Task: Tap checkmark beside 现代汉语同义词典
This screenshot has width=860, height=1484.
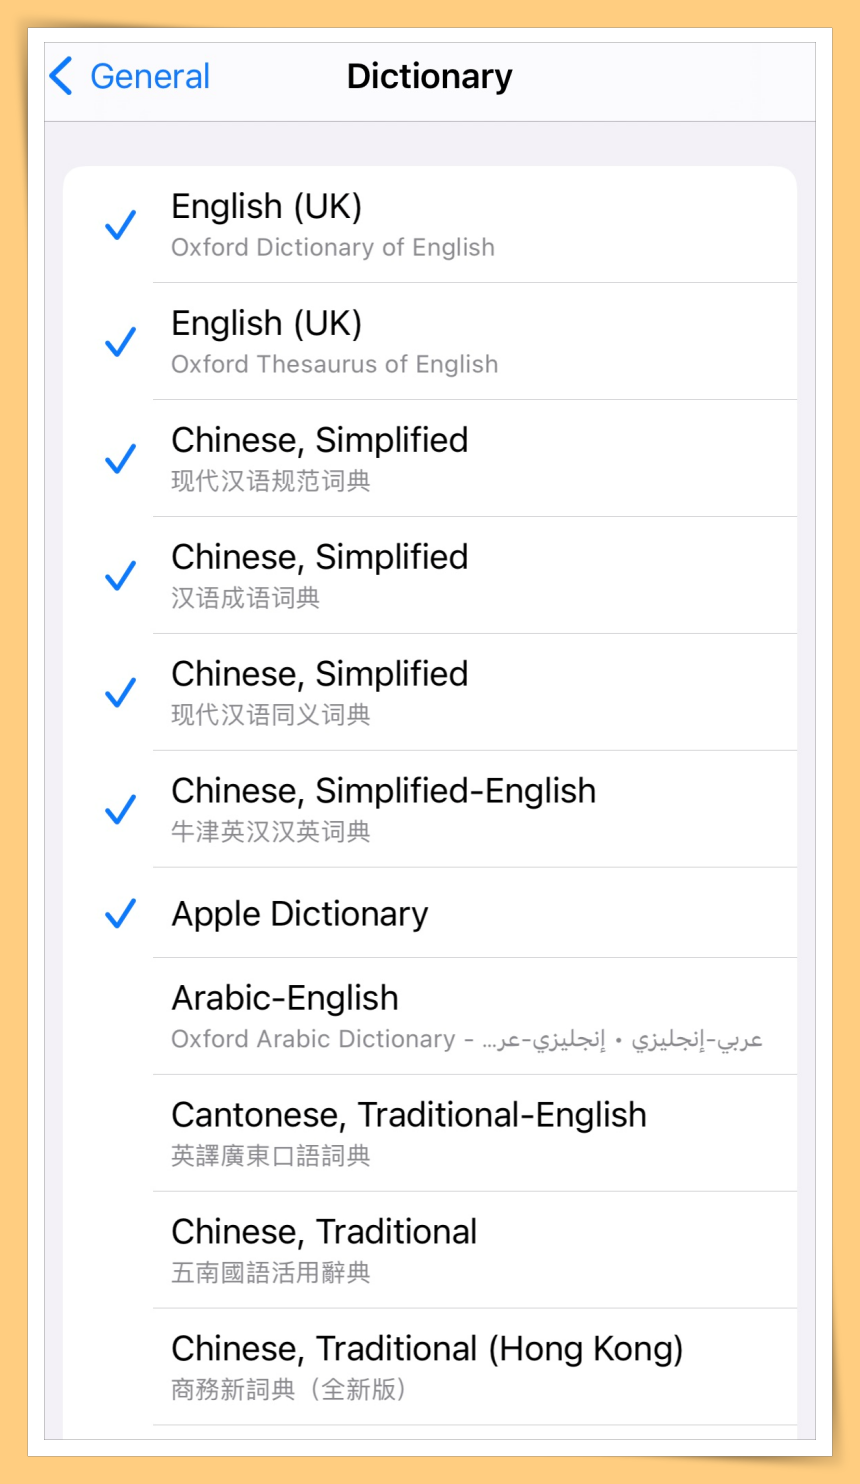Action: (x=121, y=693)
